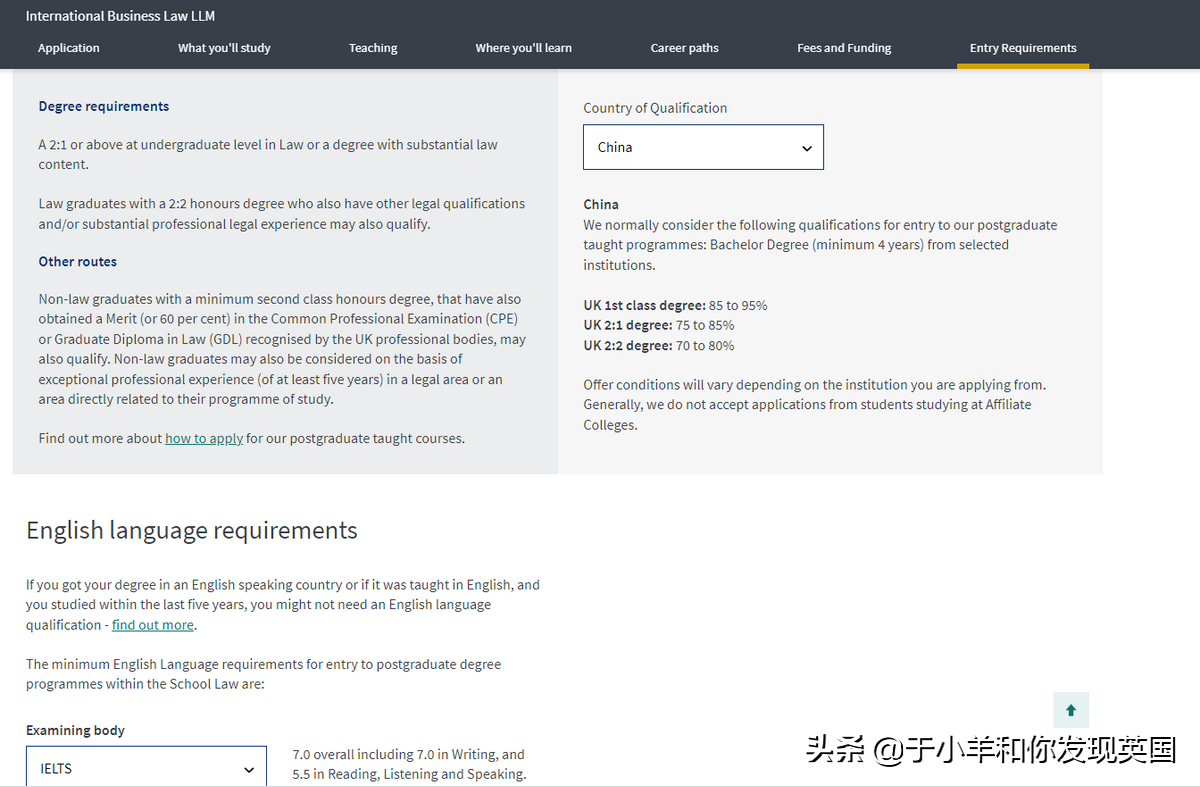Follow the how to apply link
The width and height of the screenshot is (1200, 787).
click(204, 438)
